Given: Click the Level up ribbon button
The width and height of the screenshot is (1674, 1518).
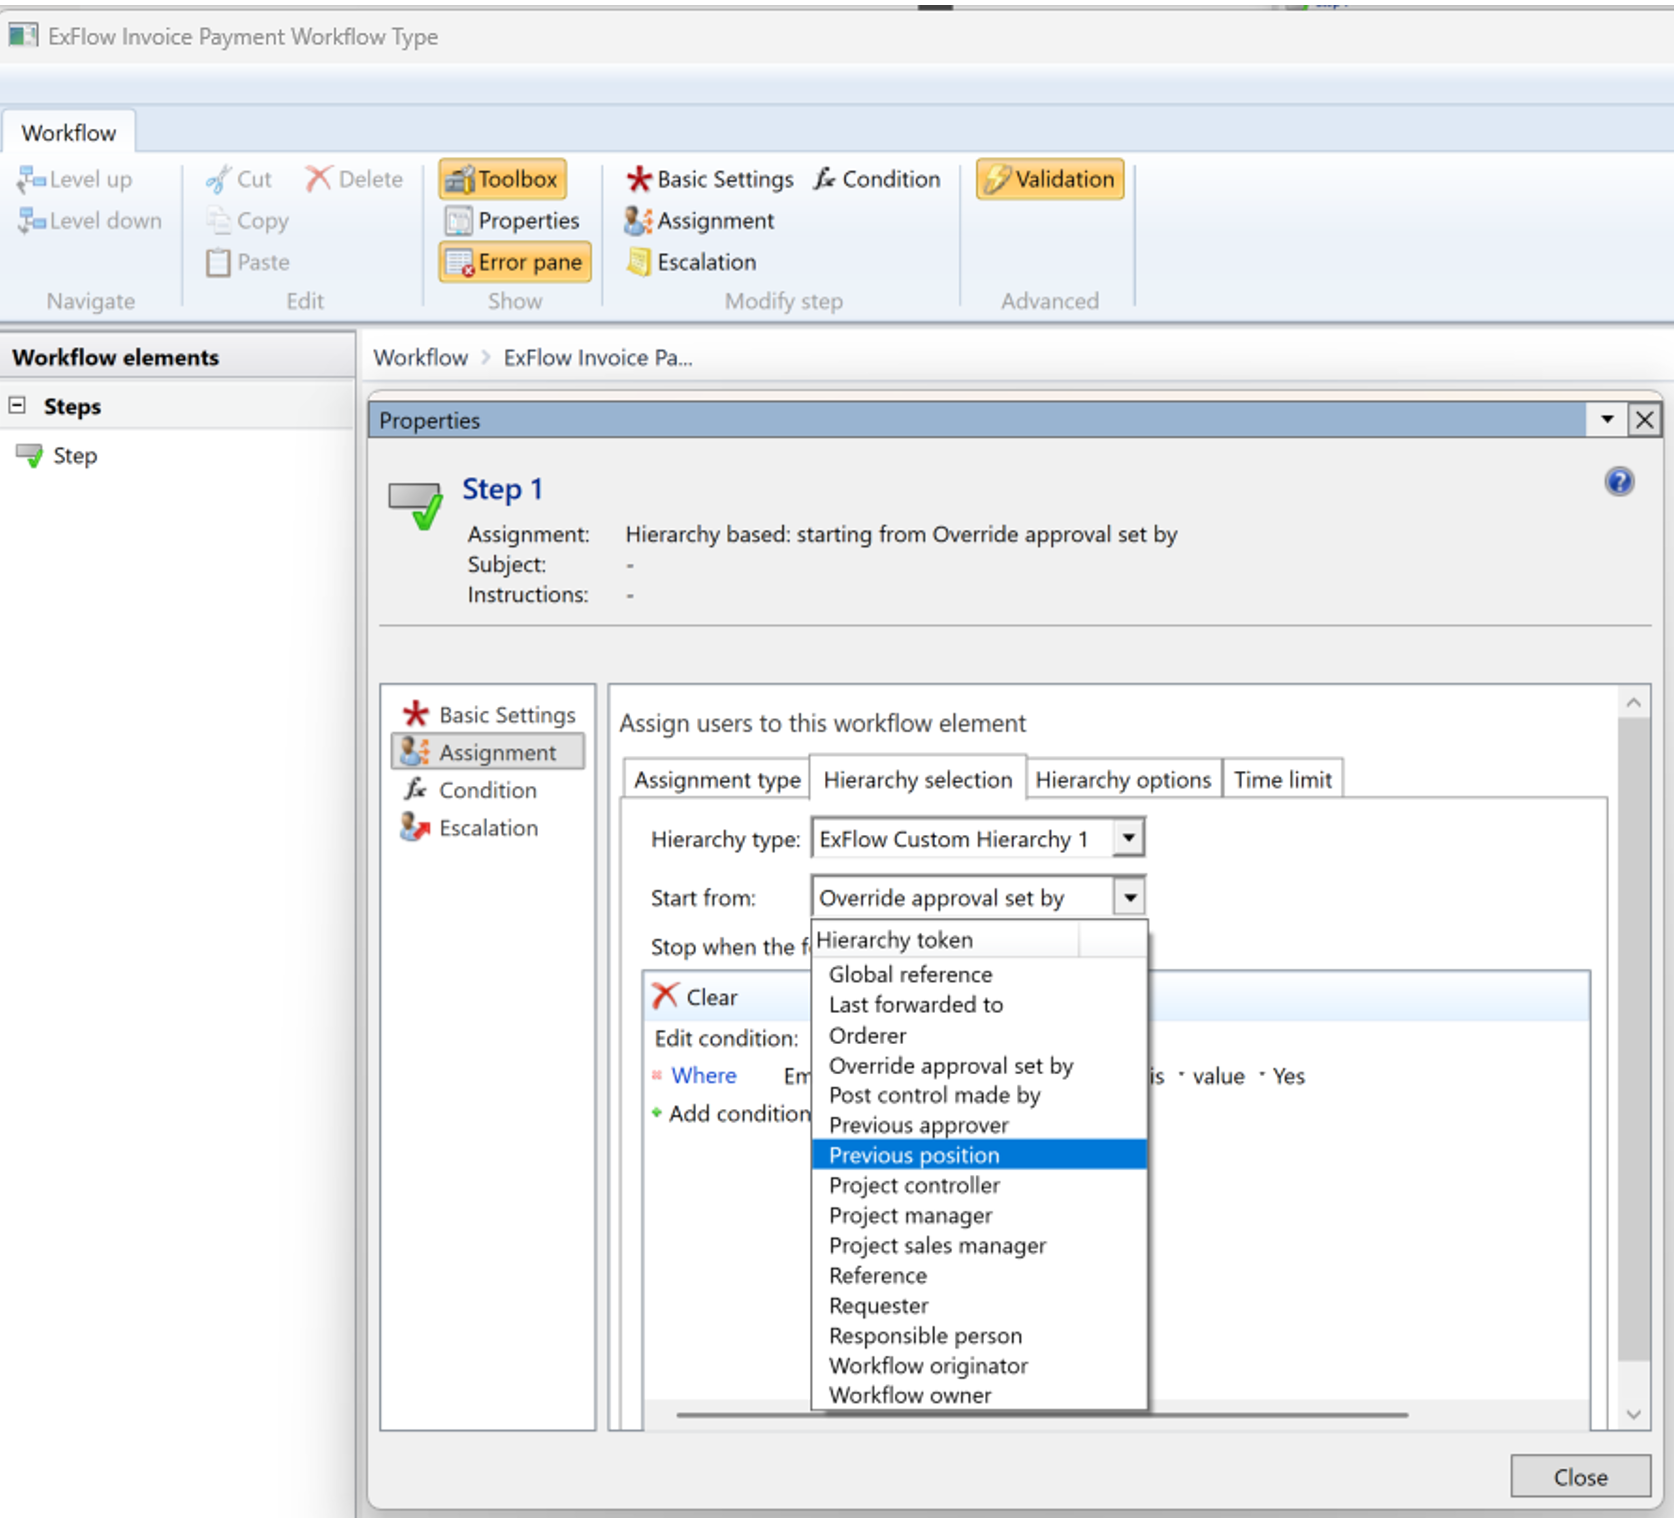Looking at the screenshot, I should (75, 179).
